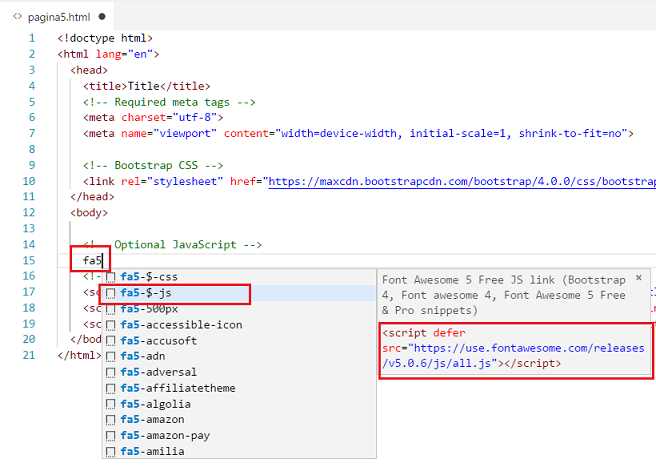Viewport: 656px width, 467px height.
Task: Click the snippet icon beside fa5-accusoft
Action: click(x=110, y=341)
